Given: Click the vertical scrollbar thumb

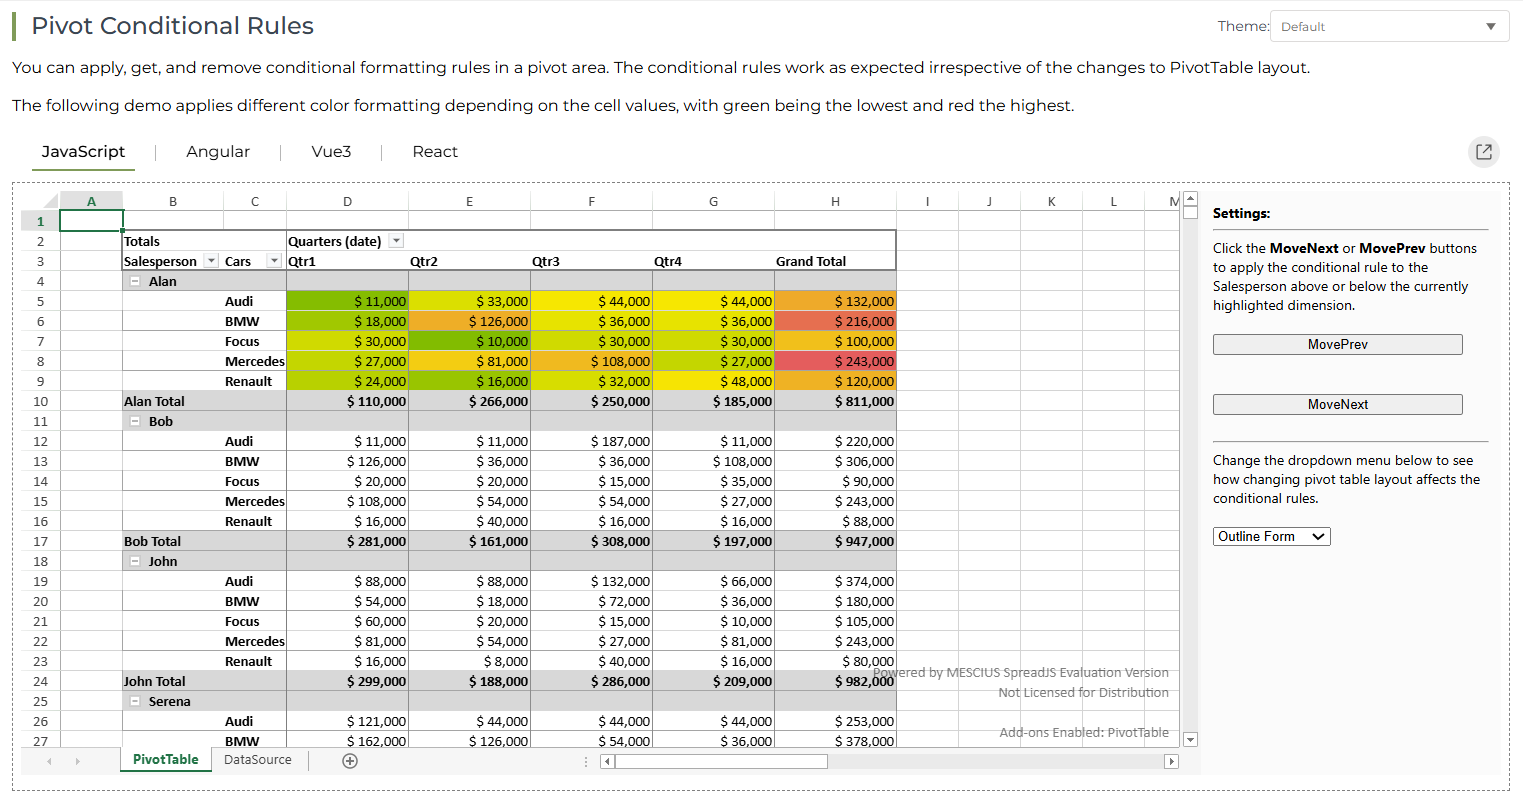Looking at the screenshot, I should tap(1190, 212).
